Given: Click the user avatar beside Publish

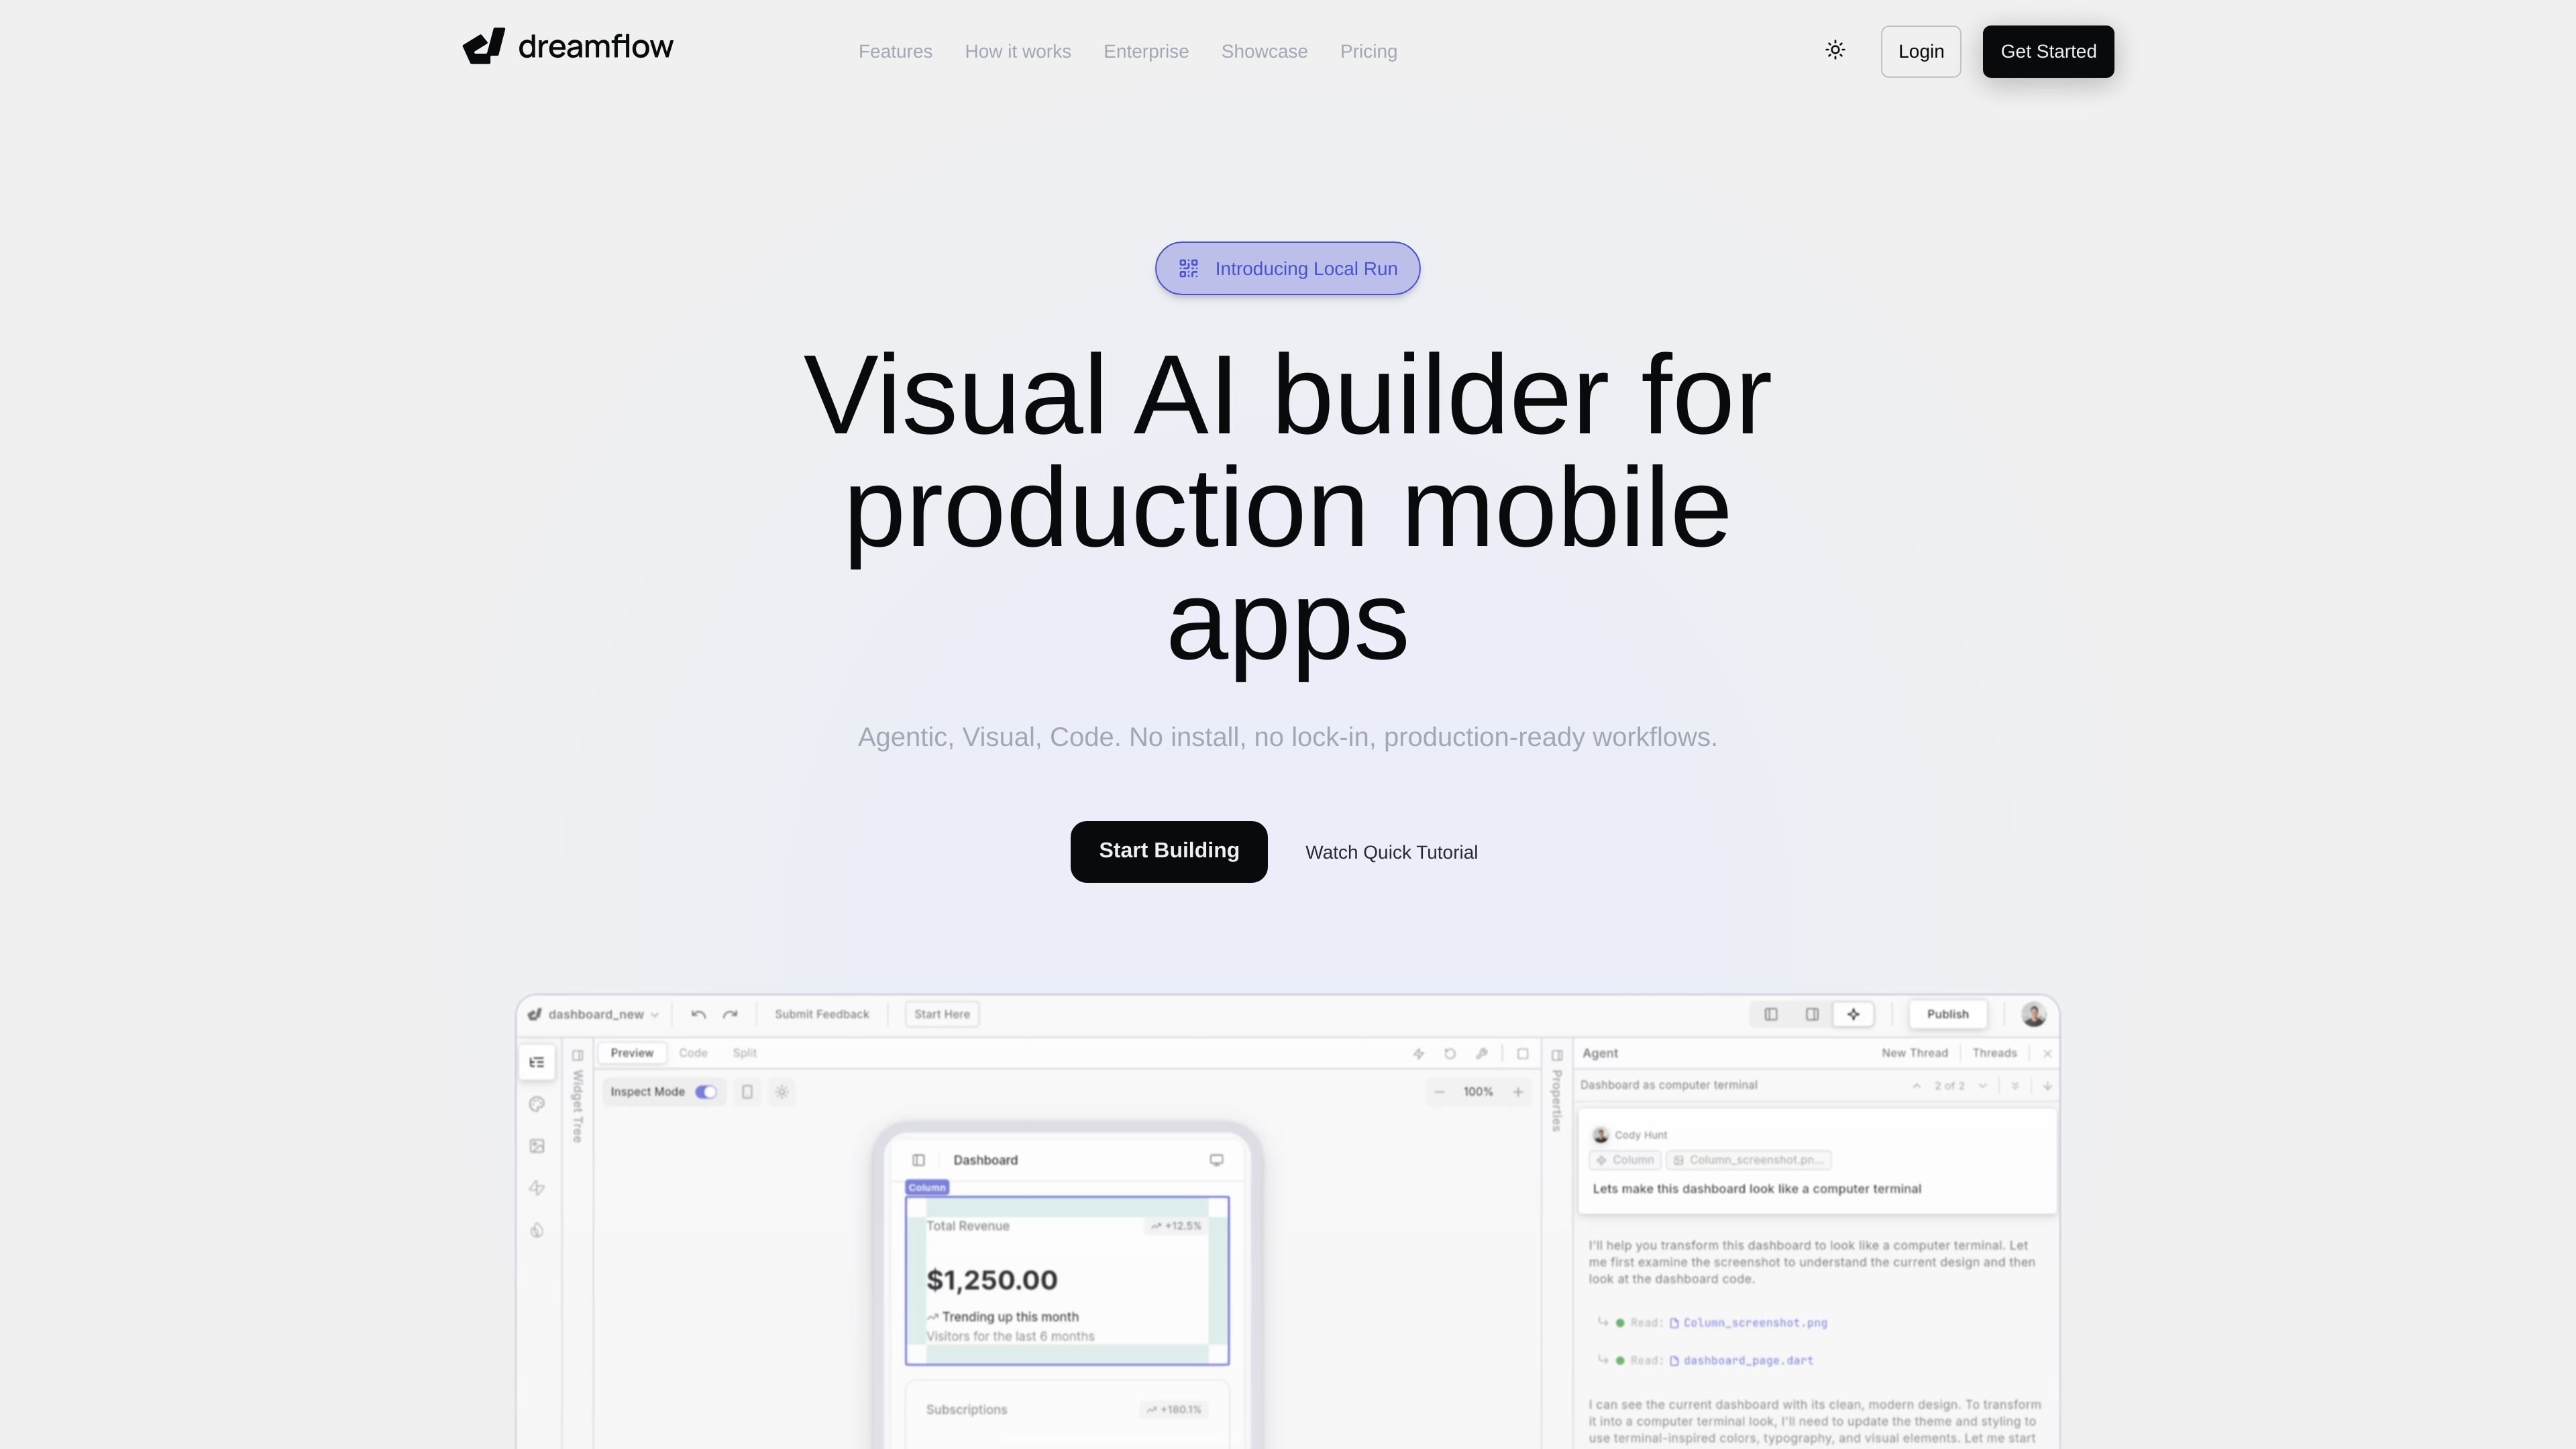Looking at the screenshot, I should point(2033,1014).
